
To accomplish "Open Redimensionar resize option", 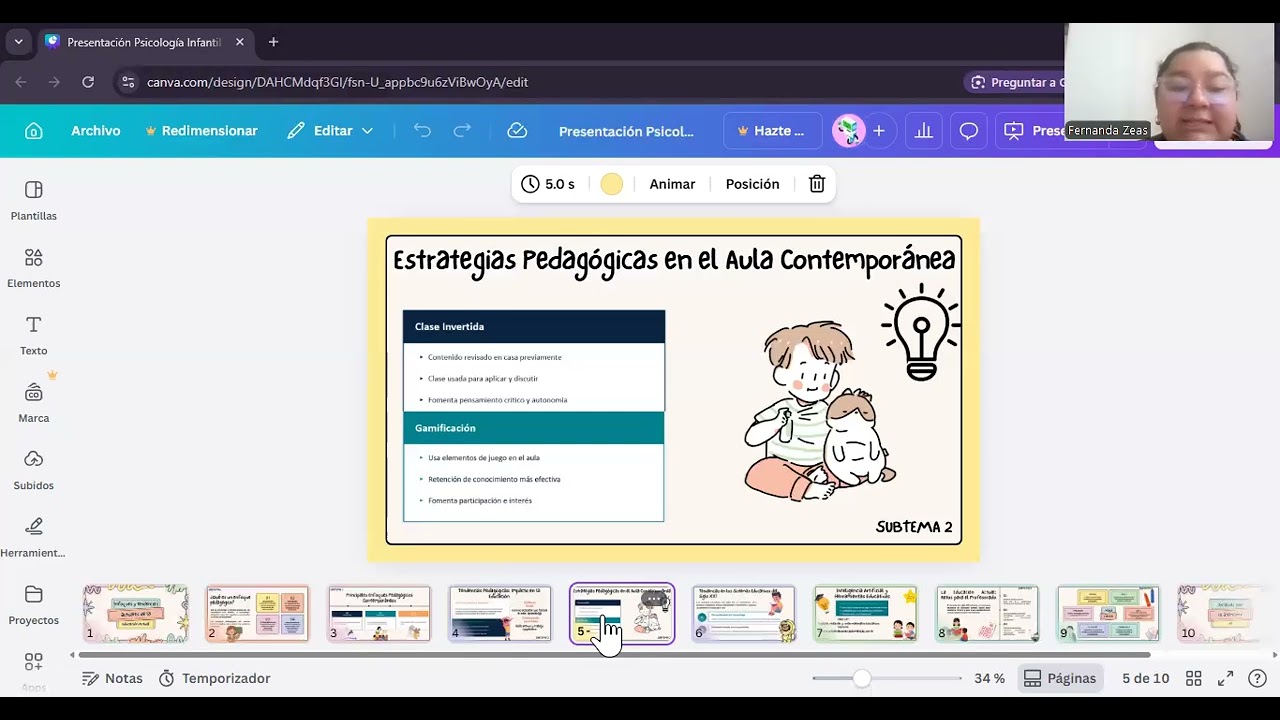I will [201, 131].
